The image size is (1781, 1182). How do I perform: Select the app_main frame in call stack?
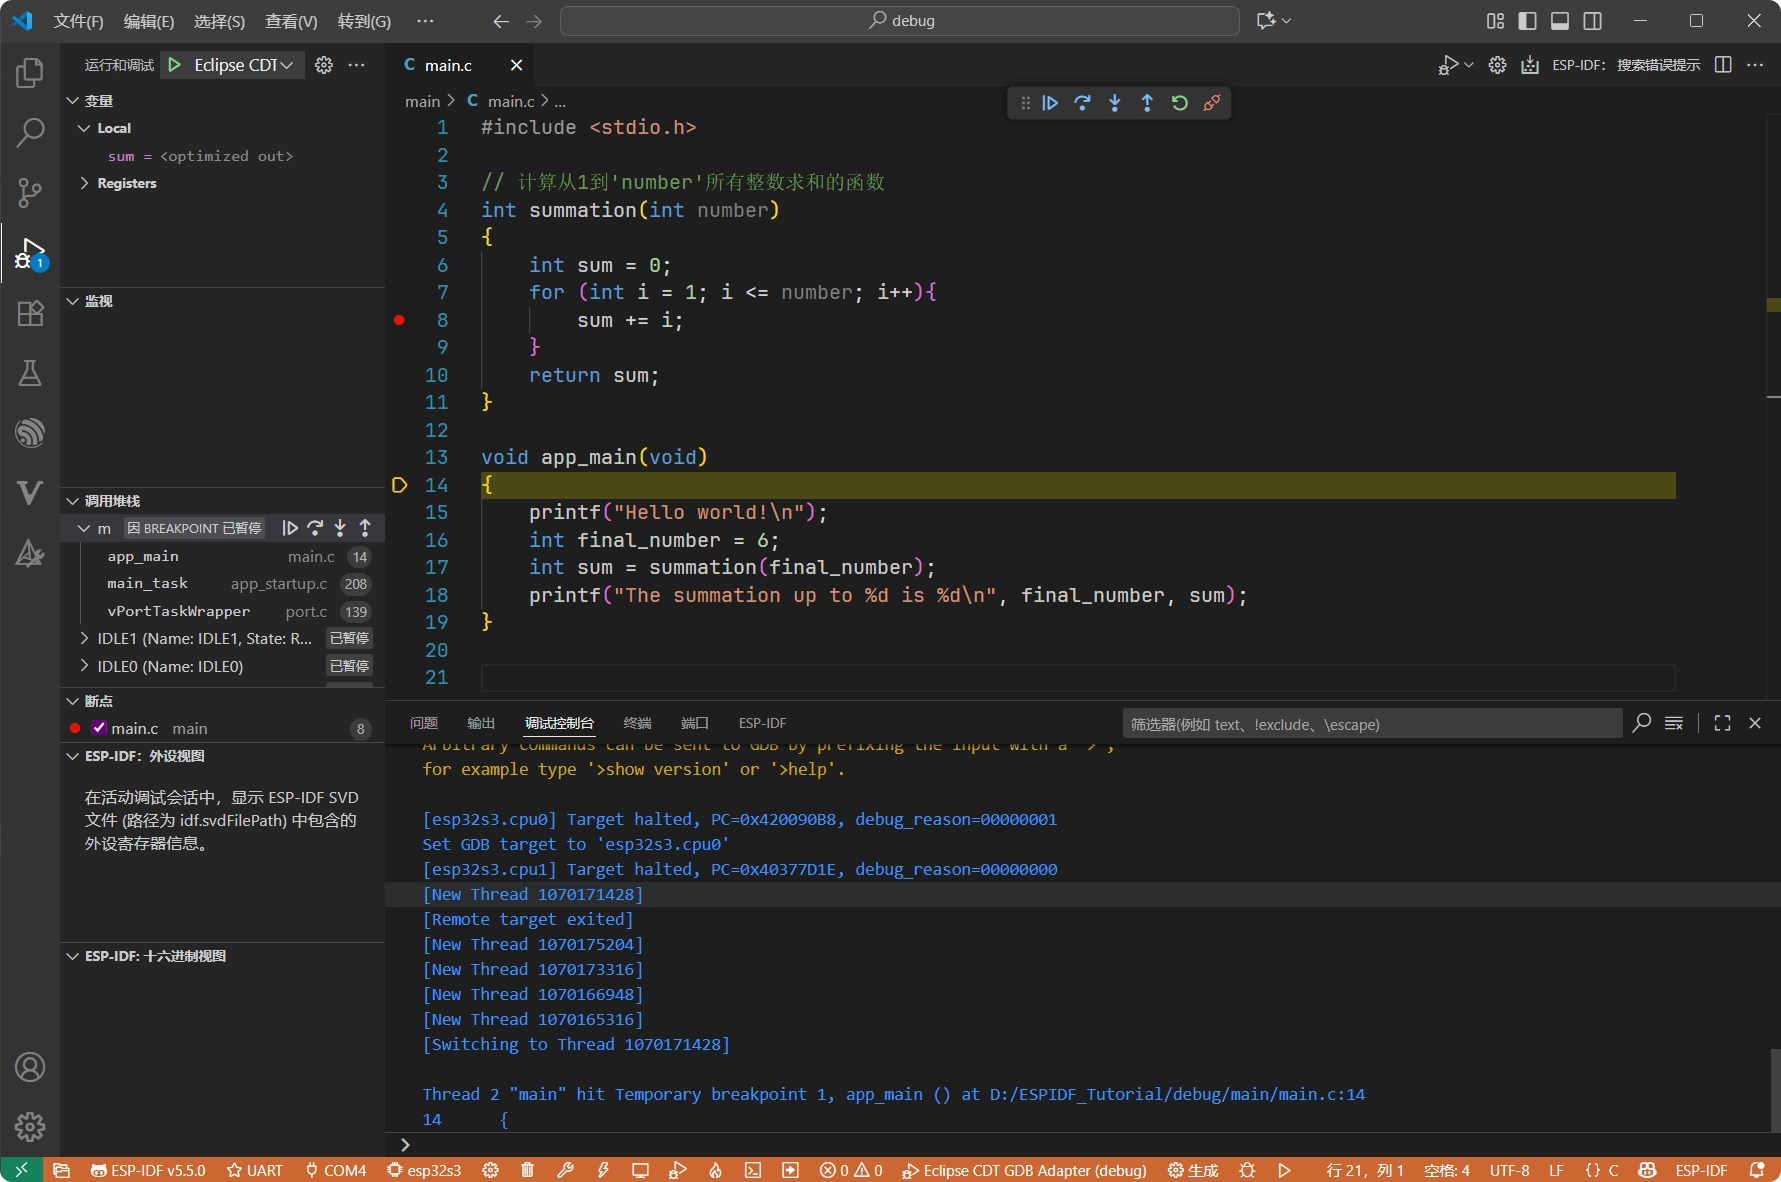point(143,556)
